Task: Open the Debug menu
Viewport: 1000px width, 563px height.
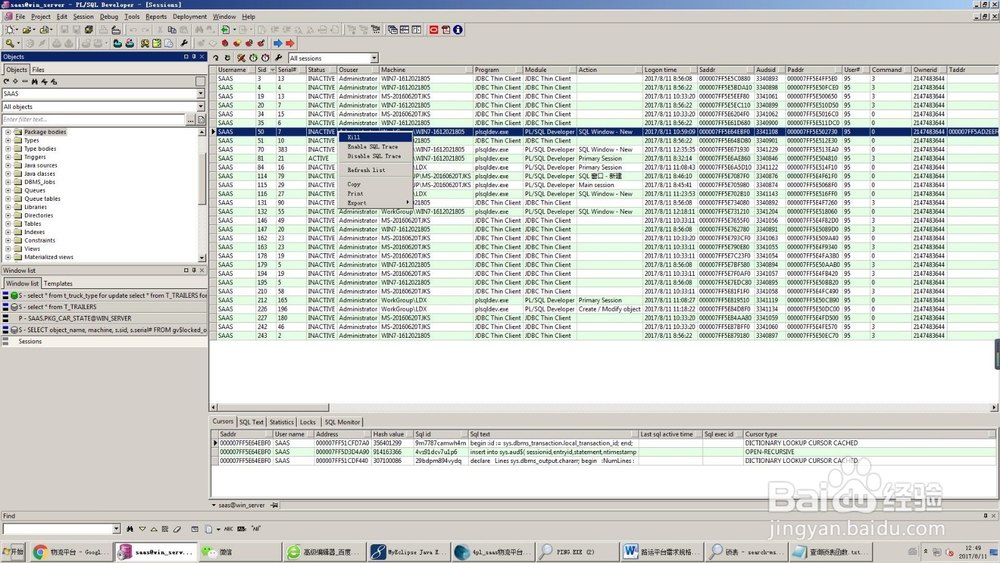Action: (x=109, y=17)
